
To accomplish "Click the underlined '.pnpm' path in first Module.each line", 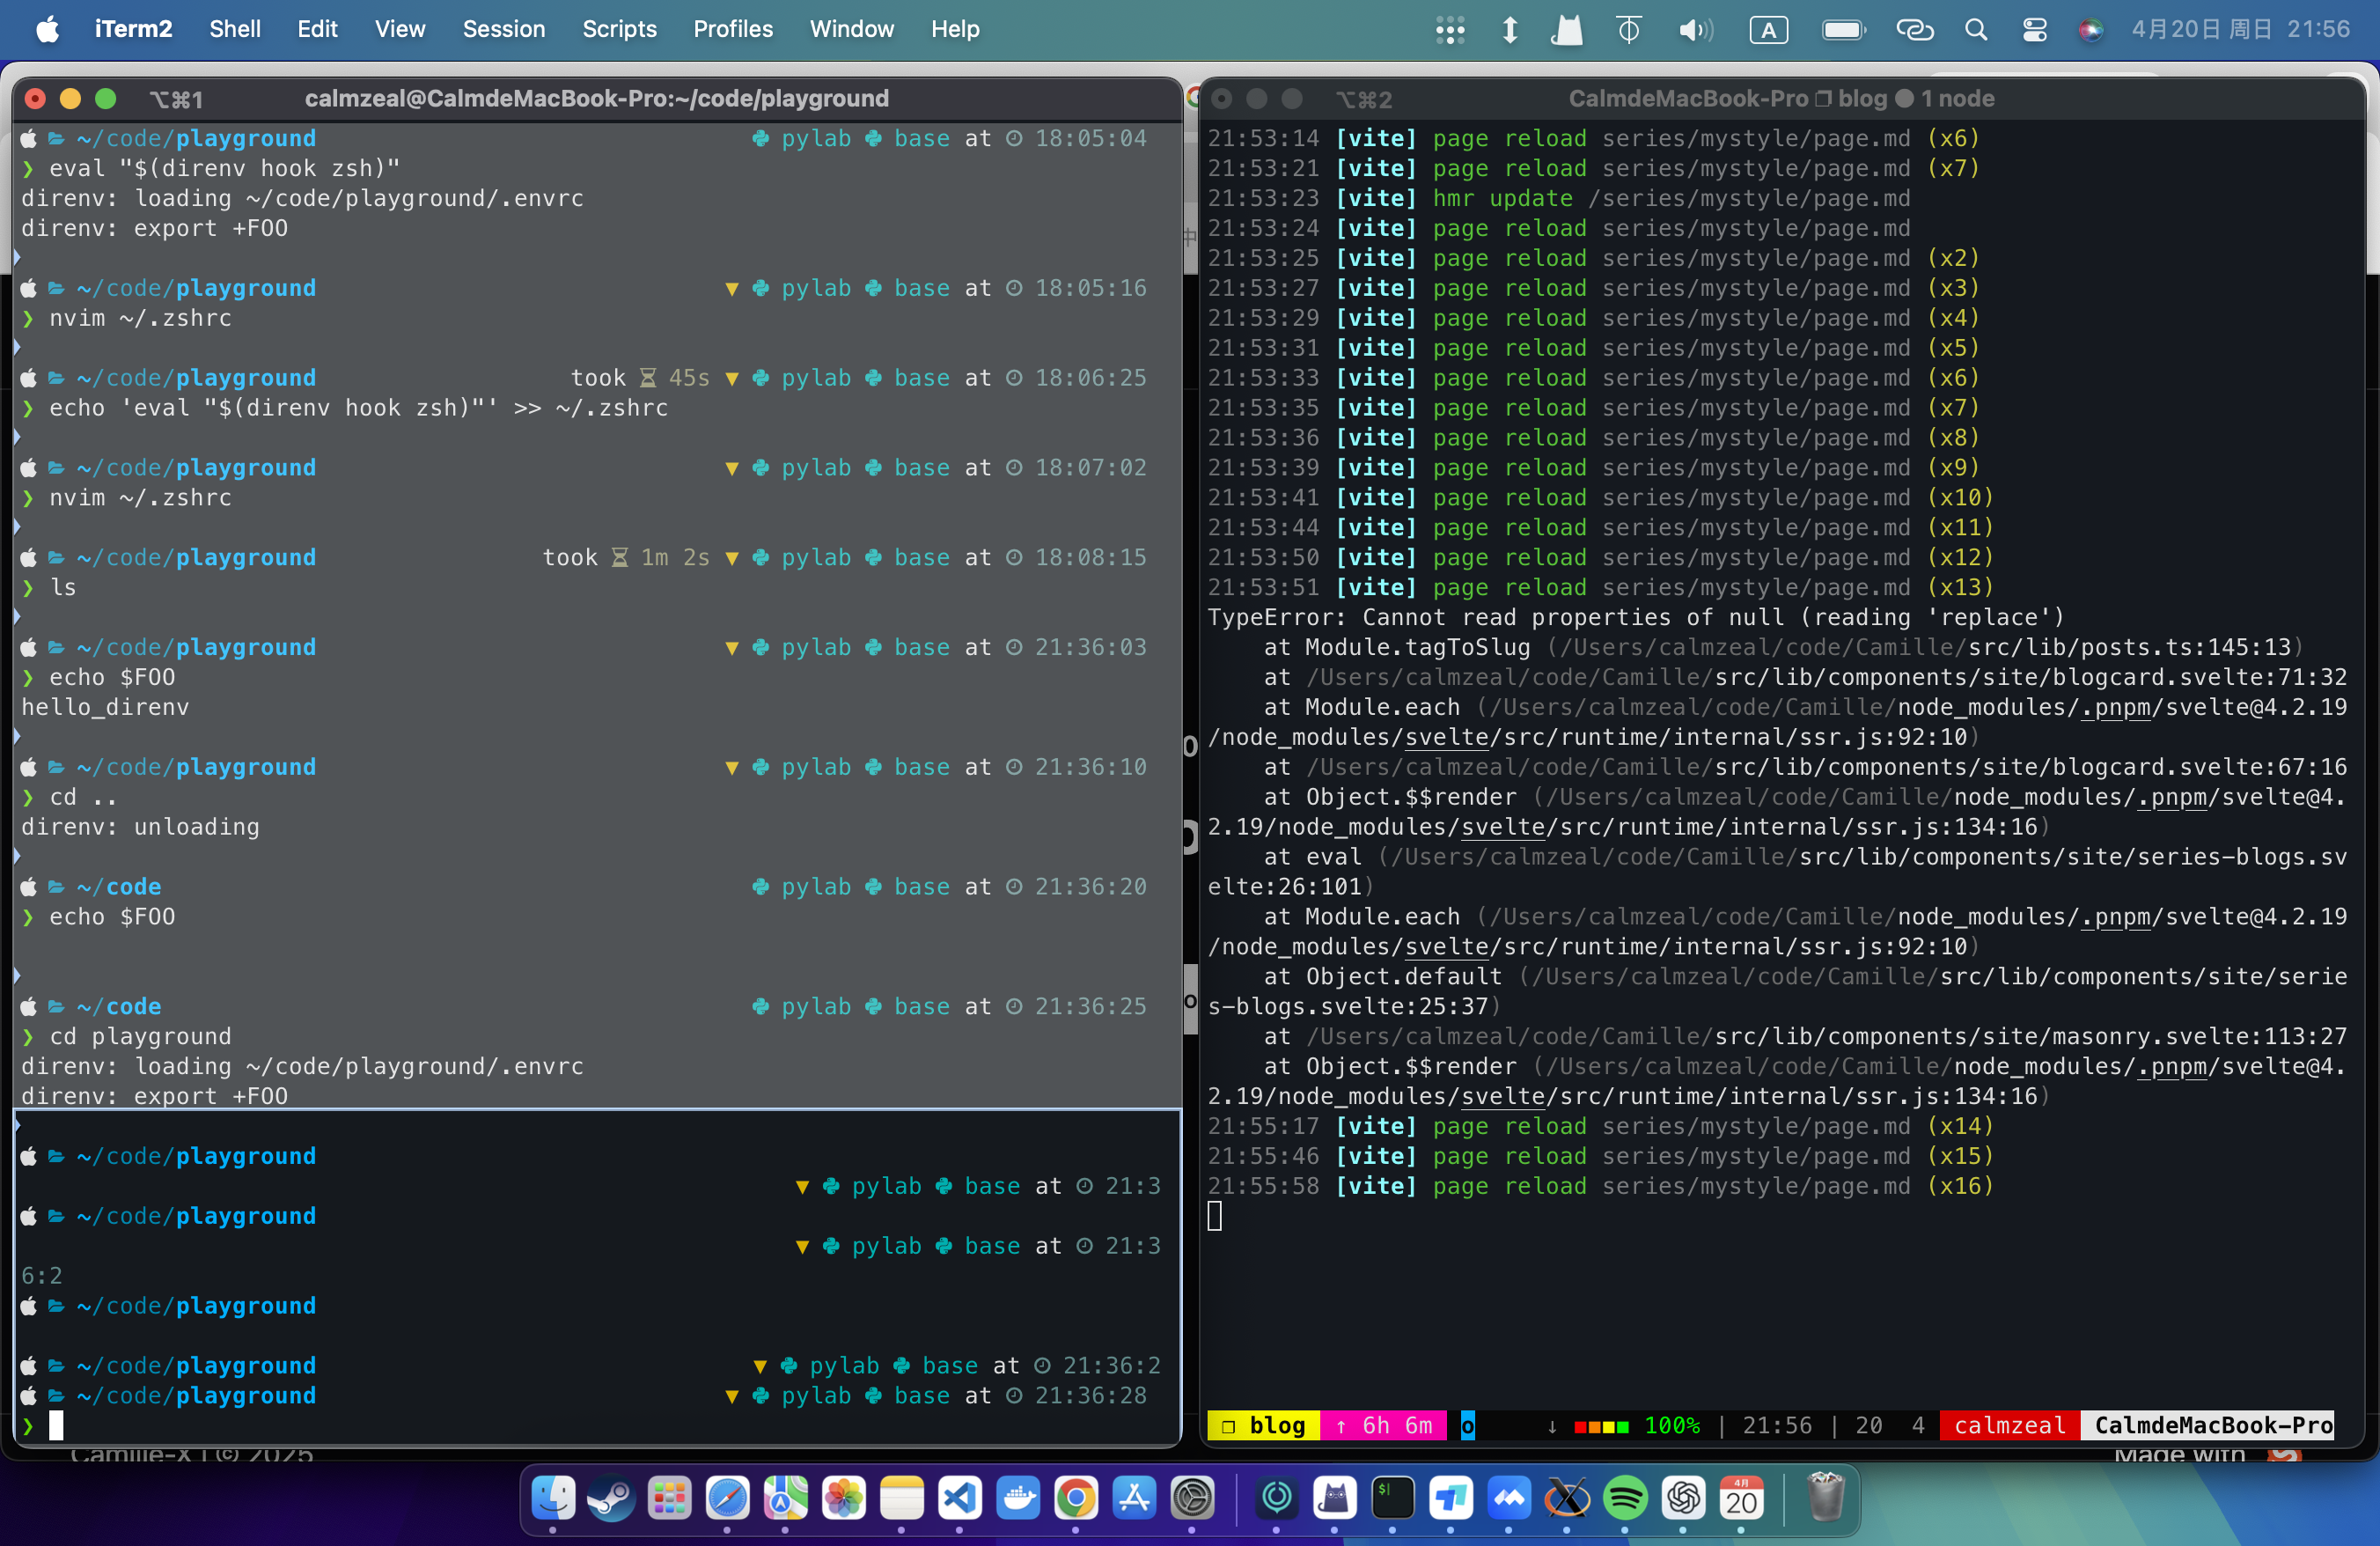I will (2114, 707).
